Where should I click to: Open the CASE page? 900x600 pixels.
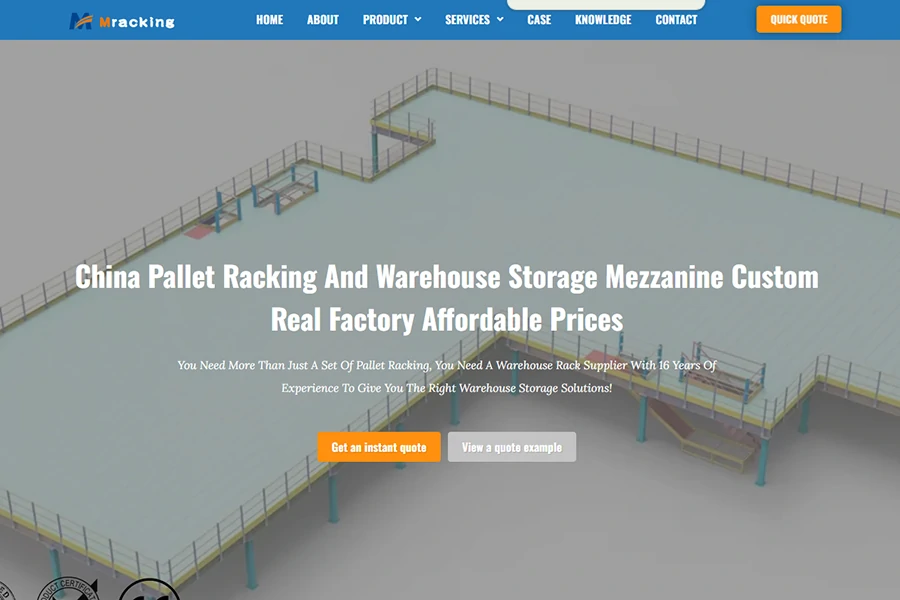point(539,20)
